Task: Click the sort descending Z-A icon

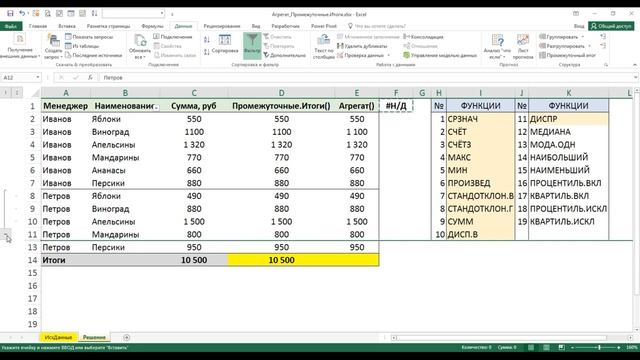Action: (207, 52)
